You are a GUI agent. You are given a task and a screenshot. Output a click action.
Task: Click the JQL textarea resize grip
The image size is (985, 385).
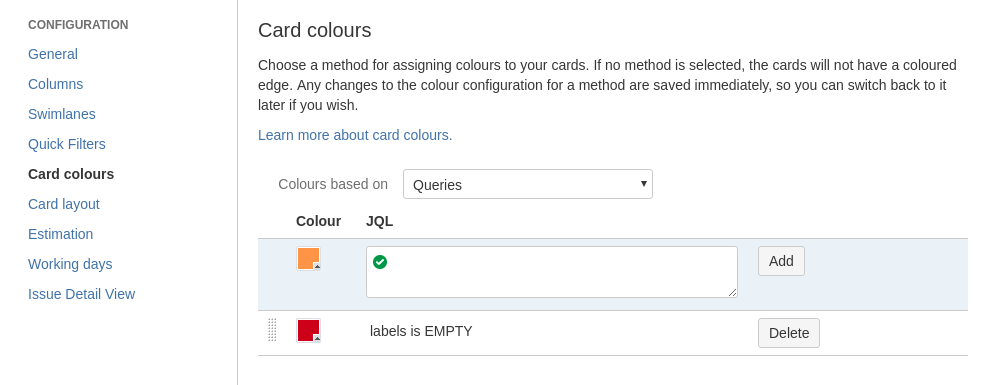click(x=732, y=293)
